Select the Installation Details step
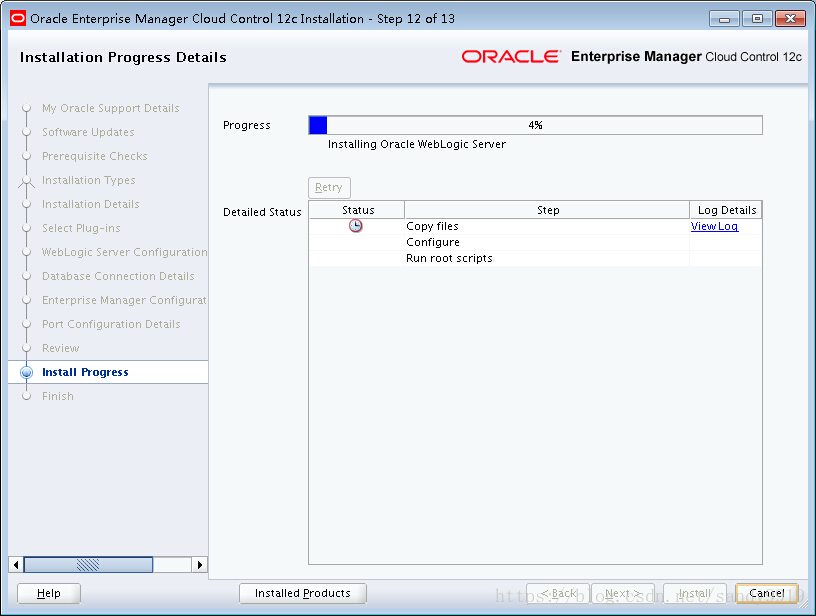This screenshot has height=616, width=816. (91, 204)
